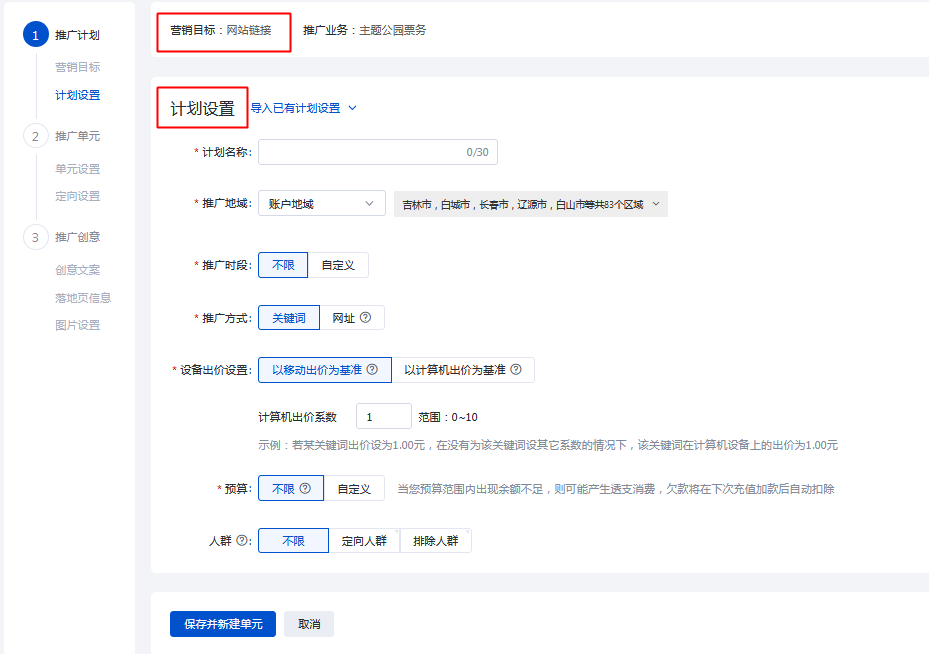Click 推广单元 step label

(78, 136)
